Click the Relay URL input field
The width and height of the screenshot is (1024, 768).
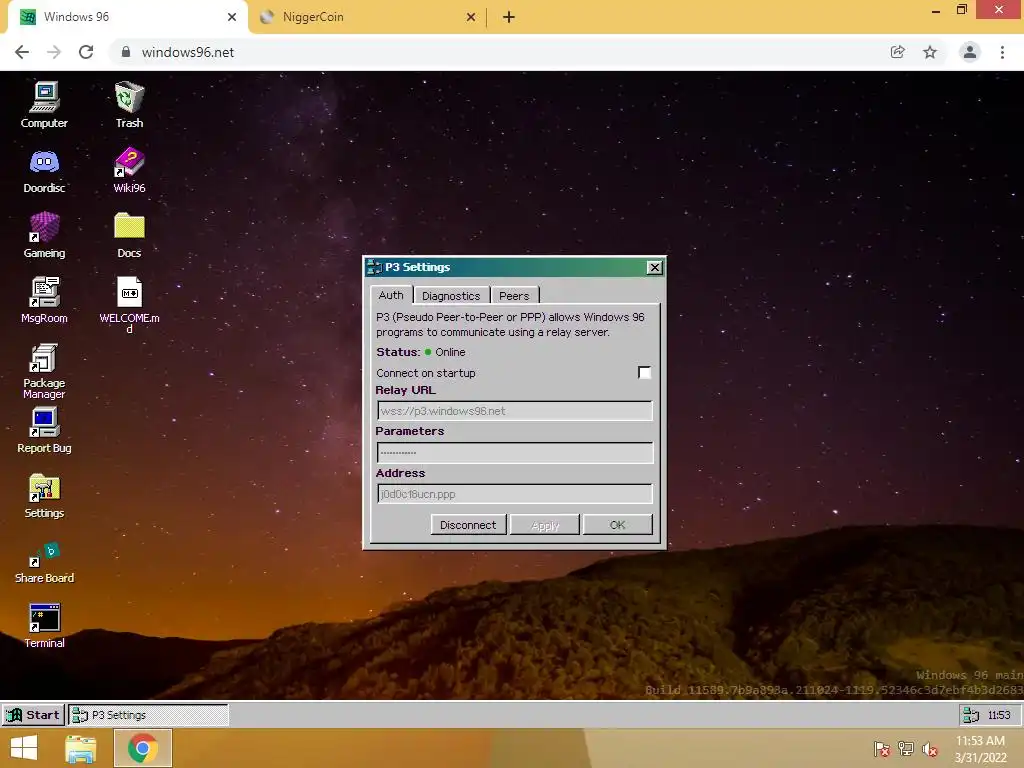pos(515,411)
